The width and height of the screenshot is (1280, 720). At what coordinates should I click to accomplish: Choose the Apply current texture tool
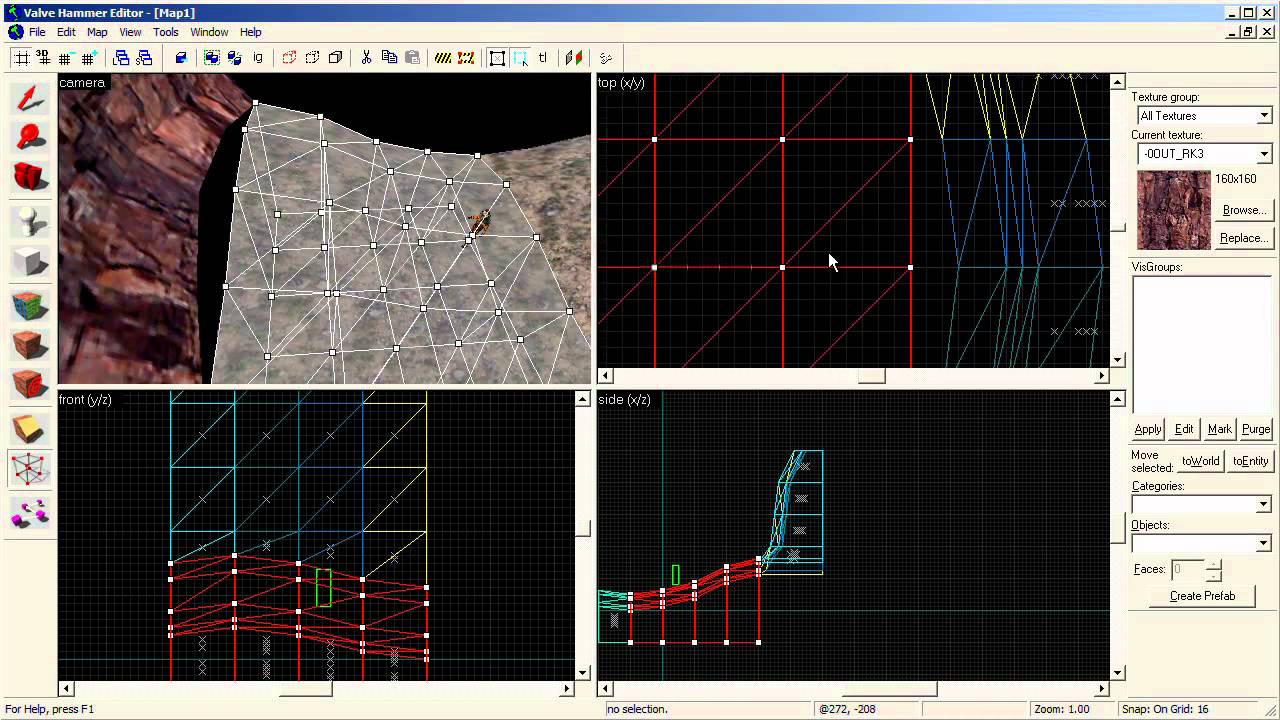pos(30,345)
